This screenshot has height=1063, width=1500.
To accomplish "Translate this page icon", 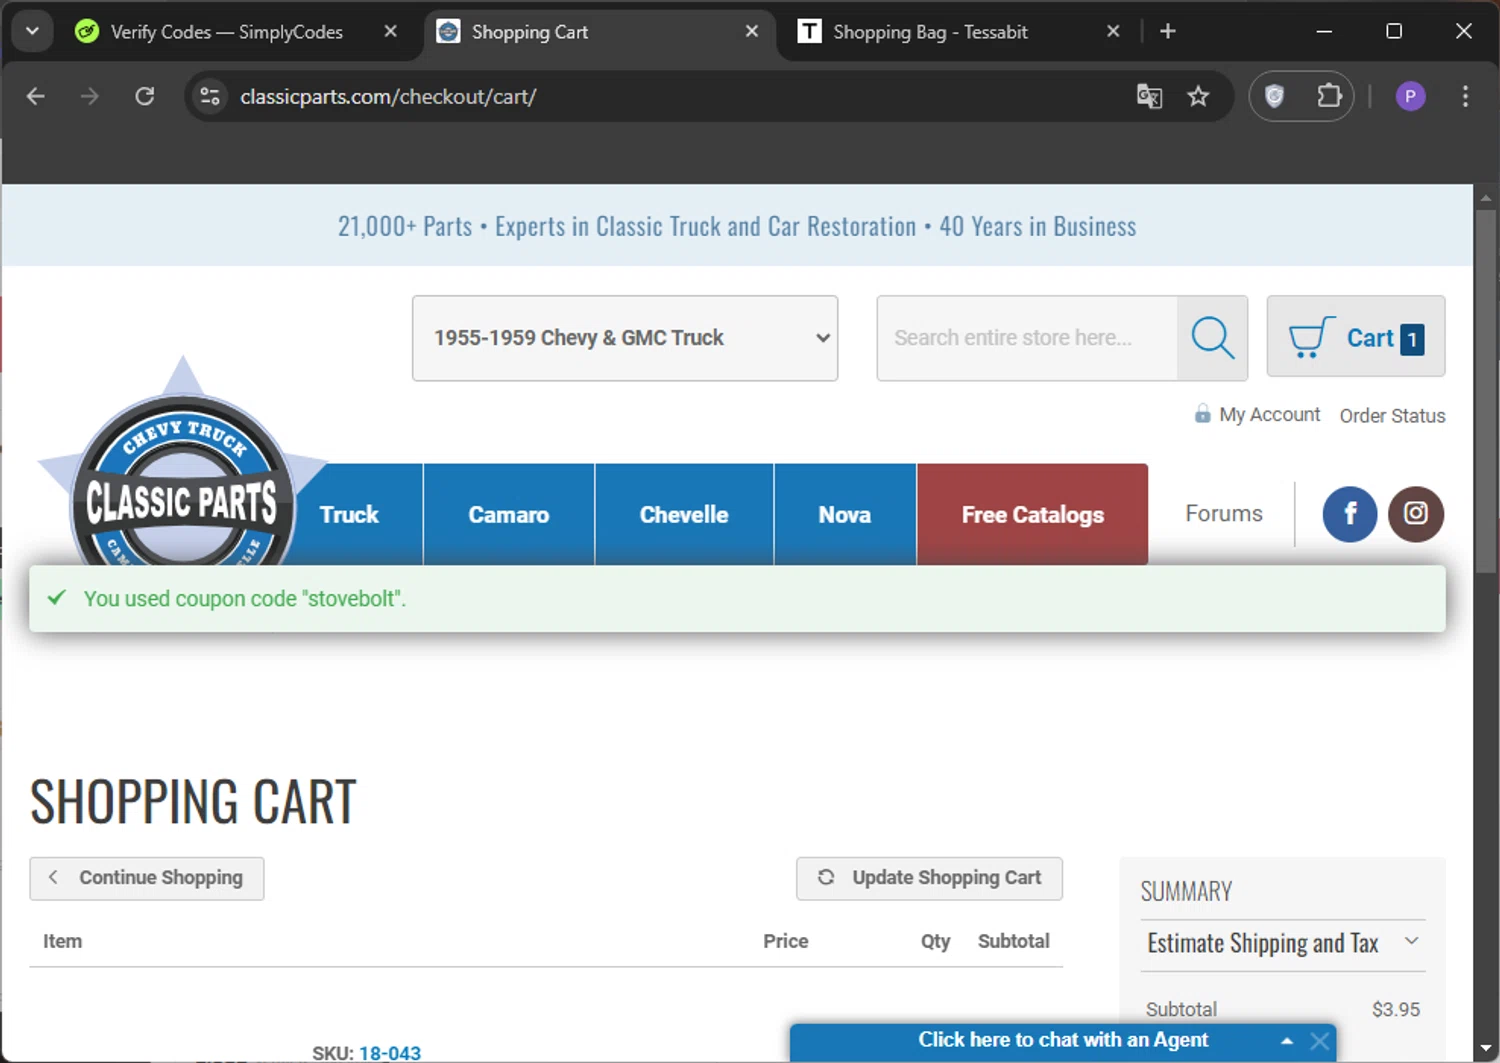I will (x=1149, y=96).
